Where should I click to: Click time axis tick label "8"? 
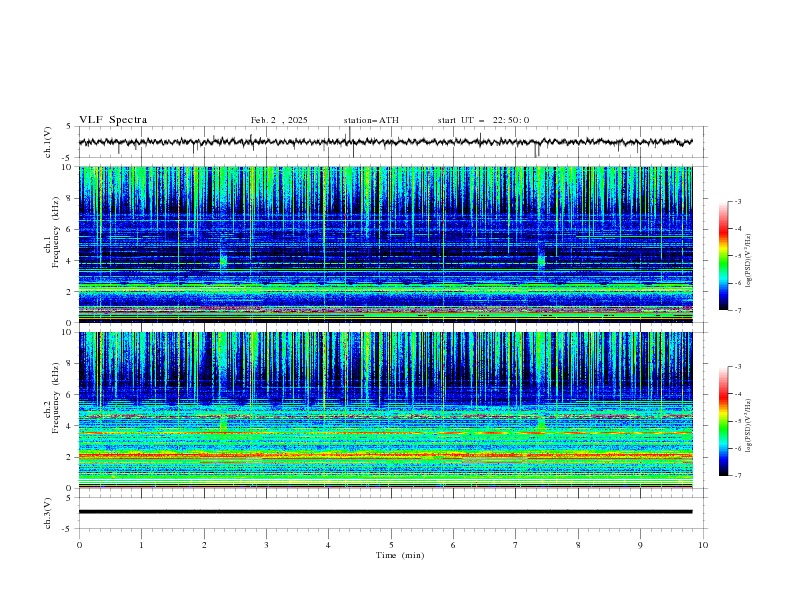point(578,545)
